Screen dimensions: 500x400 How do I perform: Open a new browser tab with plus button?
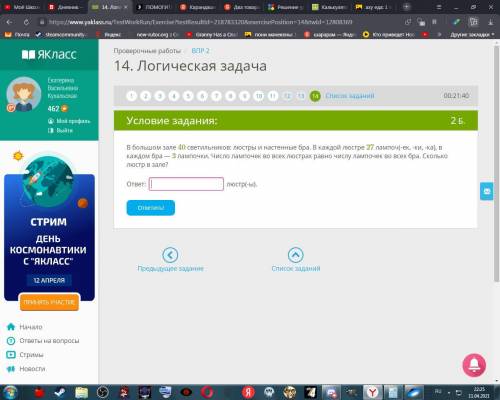pos(406,7)
